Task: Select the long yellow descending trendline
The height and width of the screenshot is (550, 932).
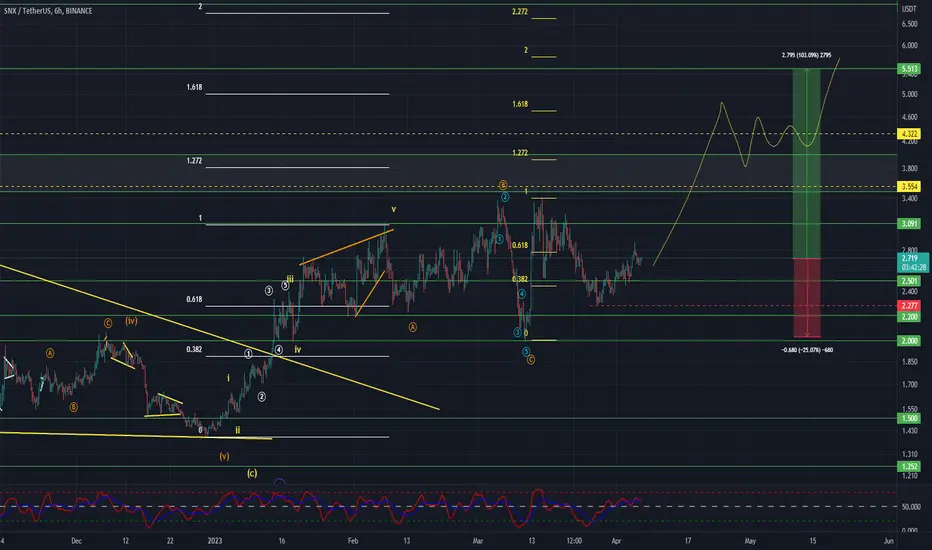Action: (x=219, y=337)
